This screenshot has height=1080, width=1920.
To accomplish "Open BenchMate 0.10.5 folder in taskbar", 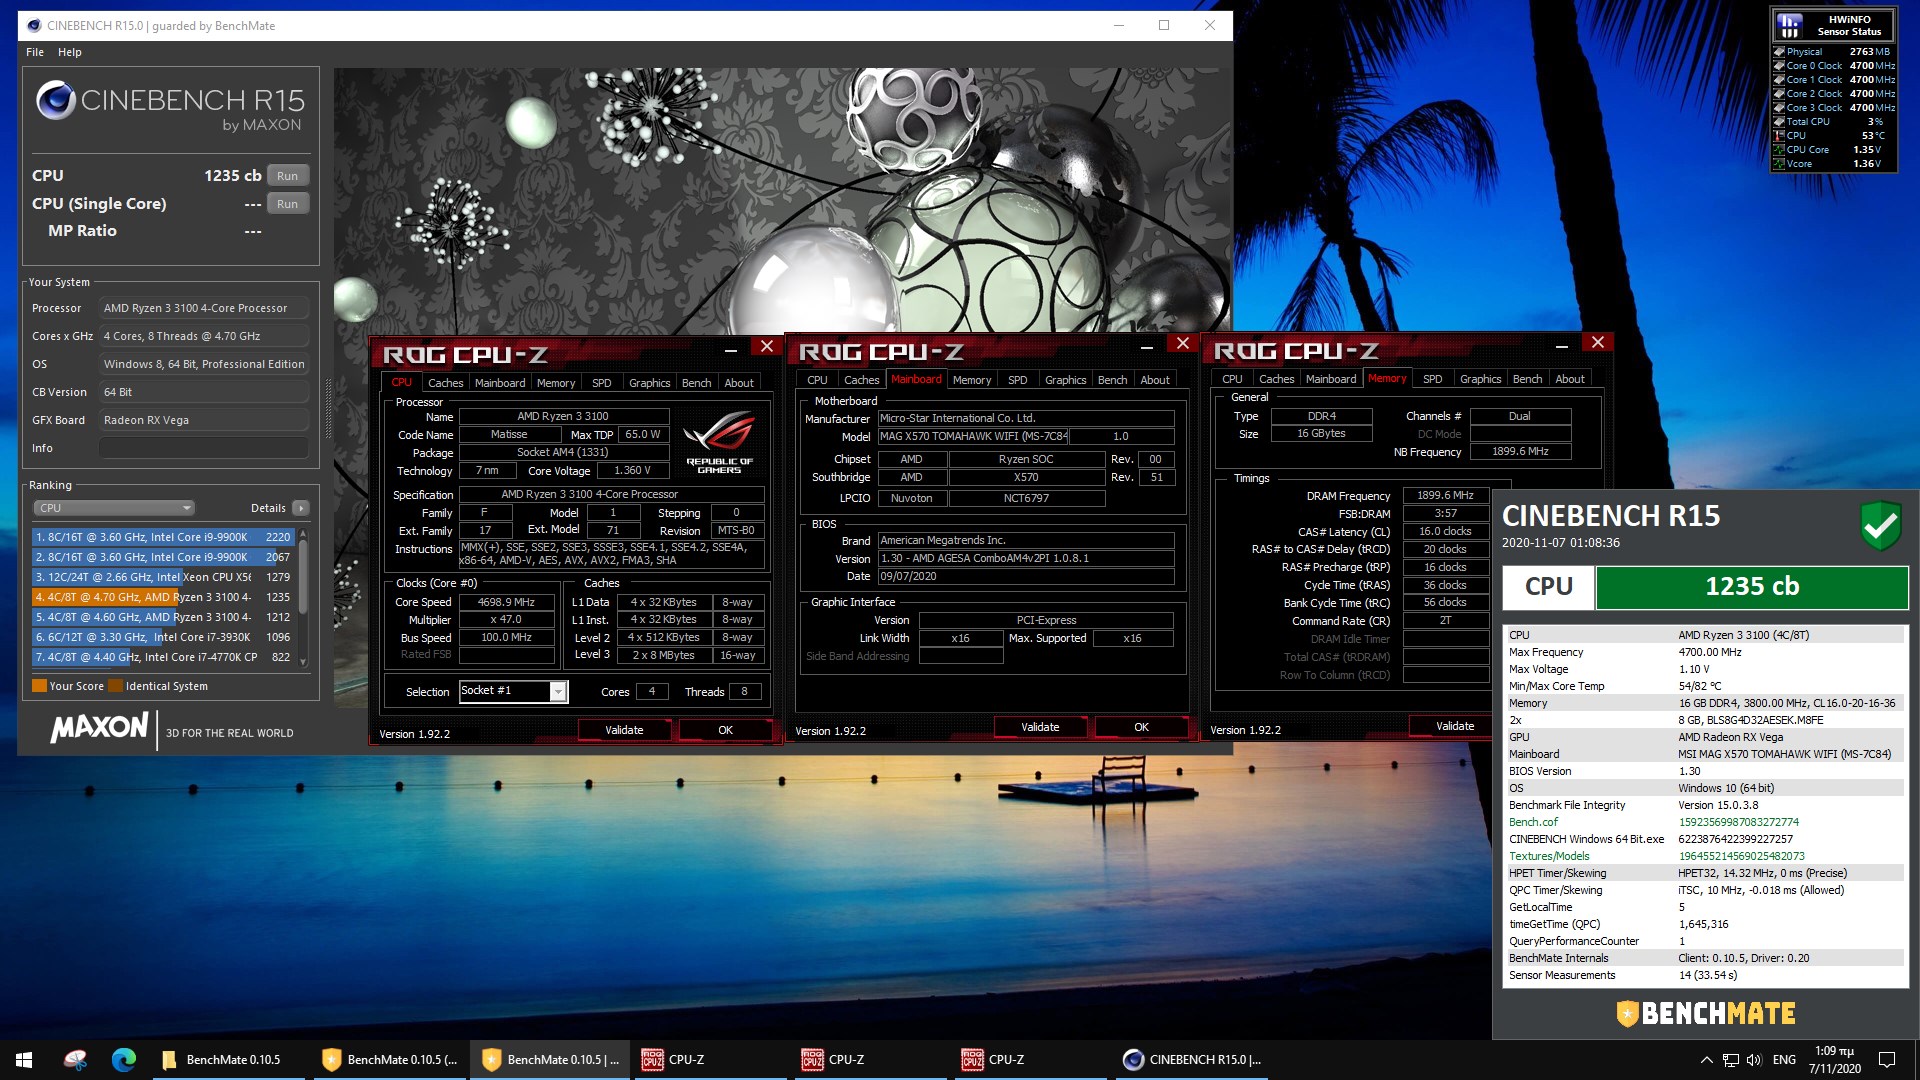I will pyautogui.click(x=228, y=1060).
